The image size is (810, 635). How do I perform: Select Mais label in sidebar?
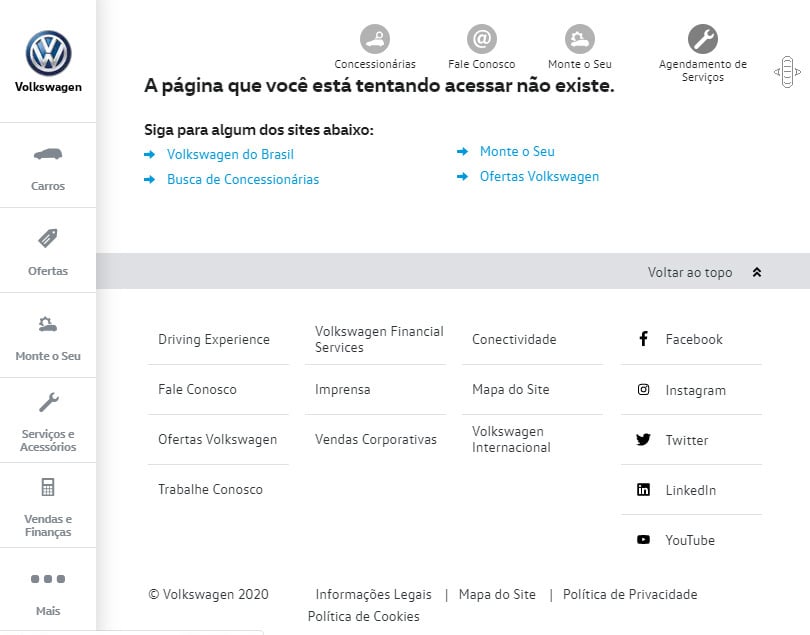[x=48, y=611]
